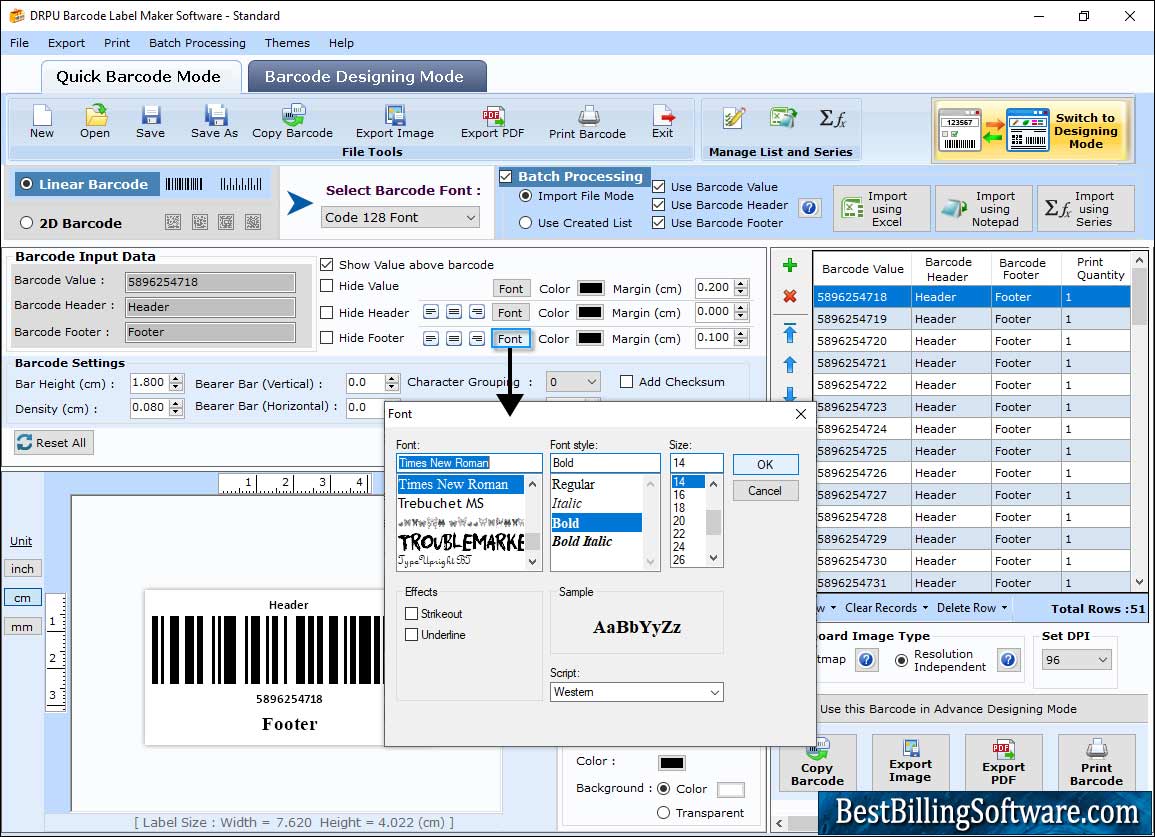
Task: Click header Color black swatch
Action: click(x=590, y=312)
